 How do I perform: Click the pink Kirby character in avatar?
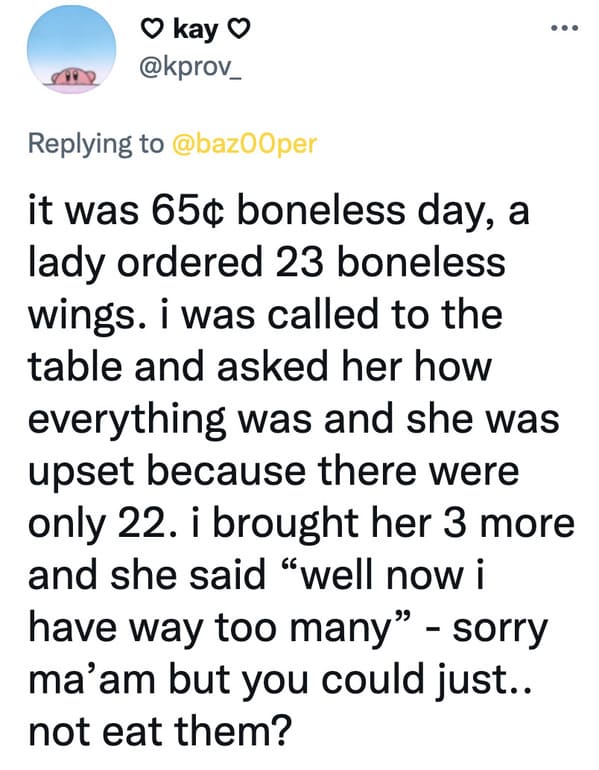click(x=74, y=76)
